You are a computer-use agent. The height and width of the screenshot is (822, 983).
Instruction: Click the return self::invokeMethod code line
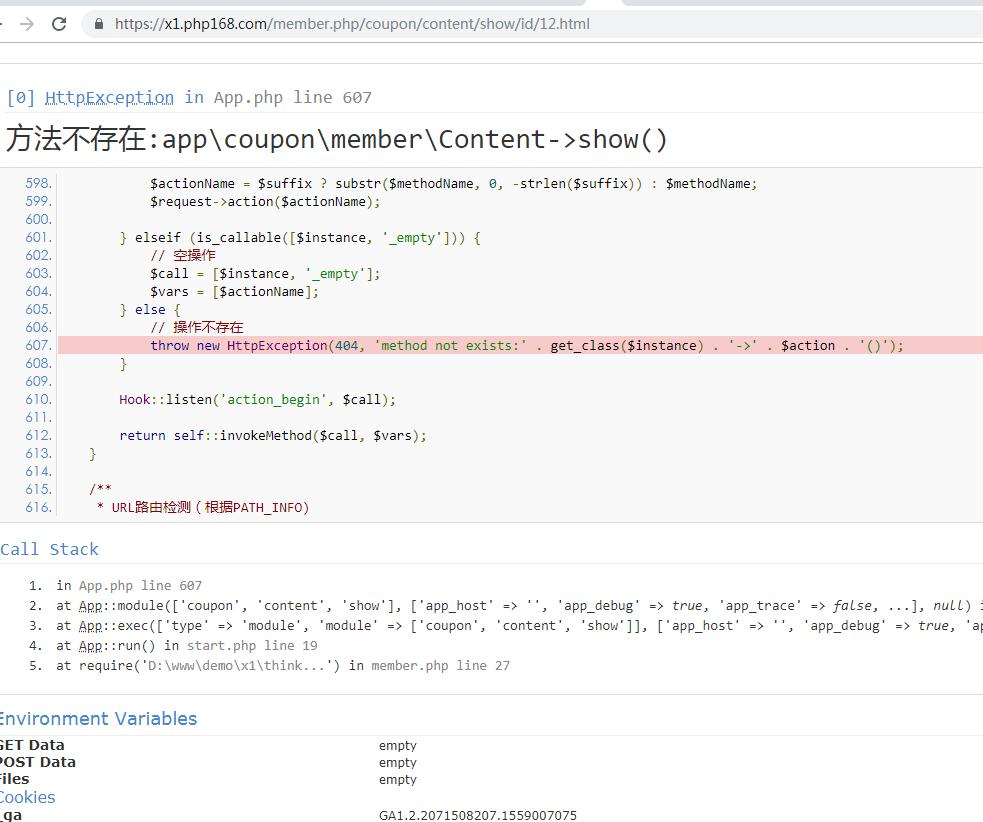coord(272,435)
